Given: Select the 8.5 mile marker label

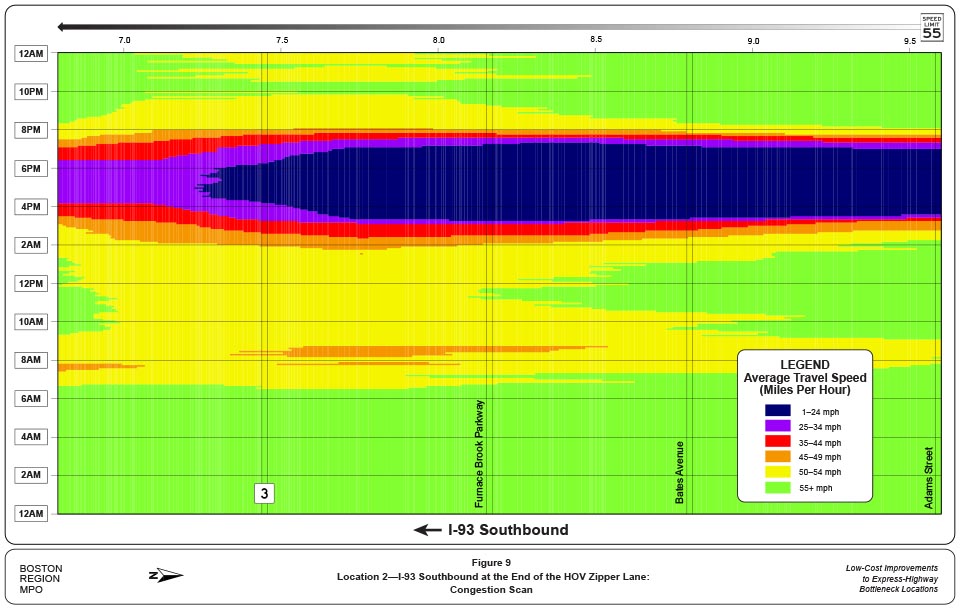Looking at the screenshot, I should pos(595,41).
